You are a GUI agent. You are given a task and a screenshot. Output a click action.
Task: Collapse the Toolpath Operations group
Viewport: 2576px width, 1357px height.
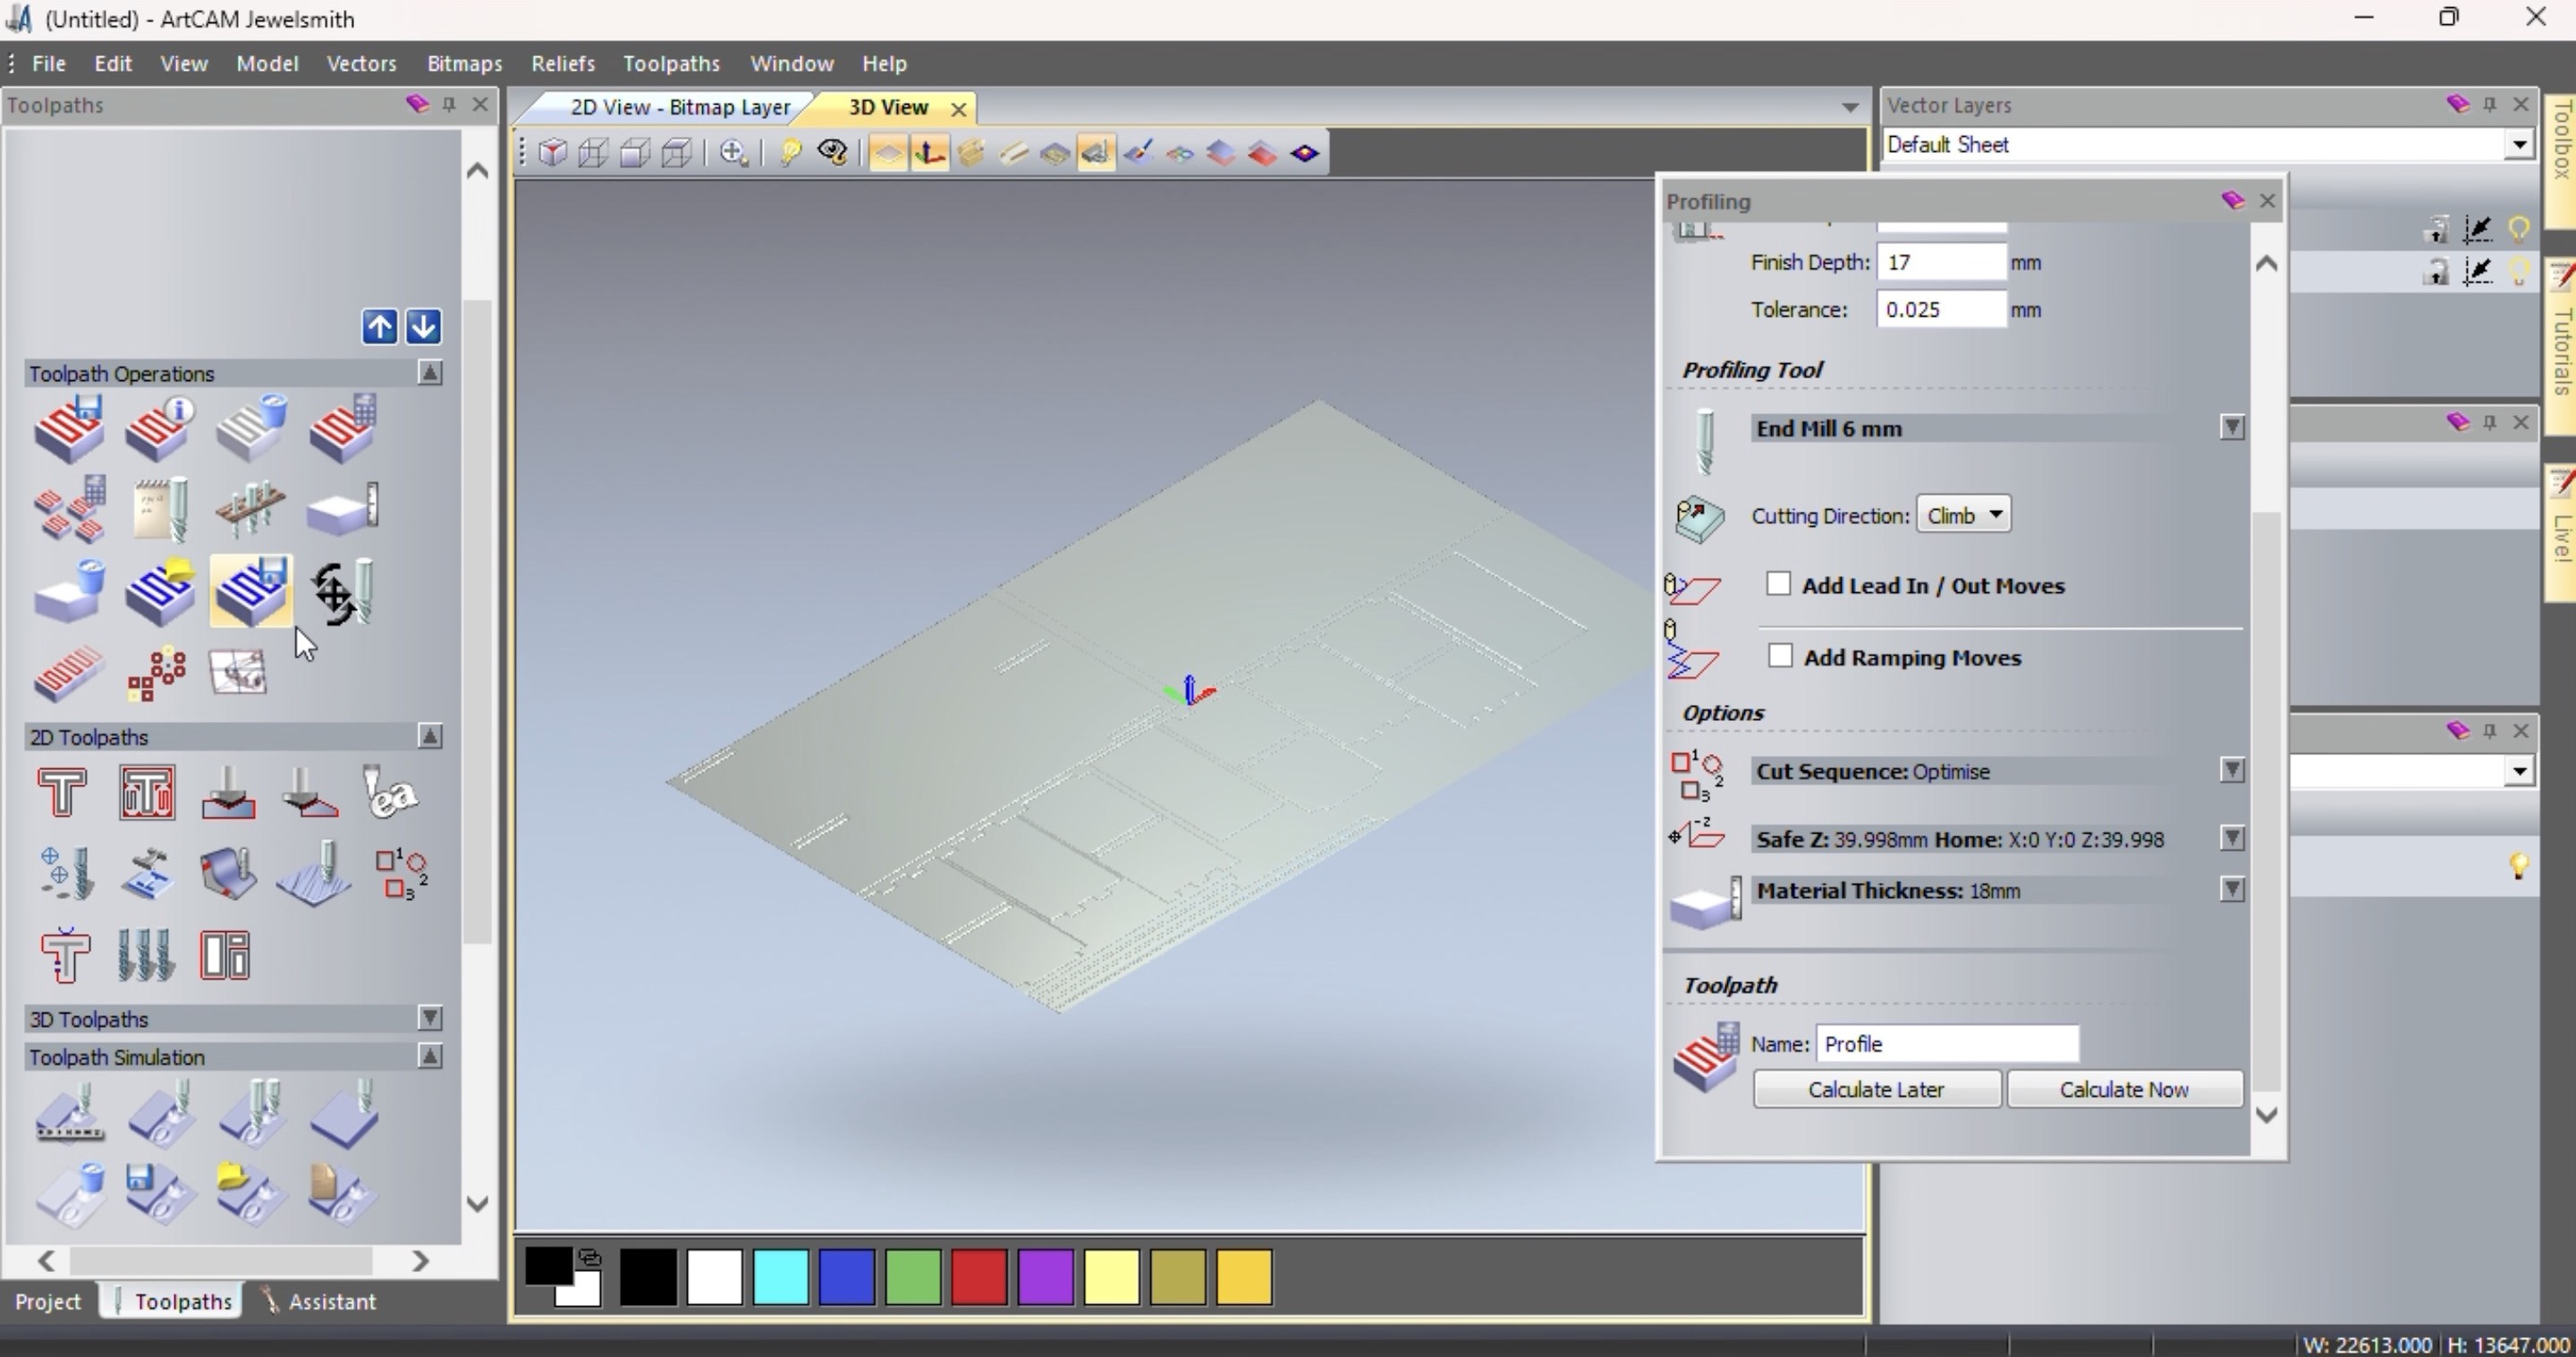pyautogui.click(x=429, y=373)
